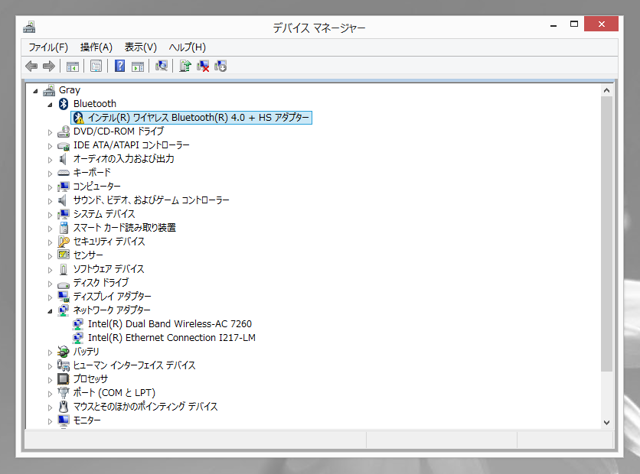Click the vertical scrollbar thumb
Screen dimensions: 640x474
pos(607,234)
